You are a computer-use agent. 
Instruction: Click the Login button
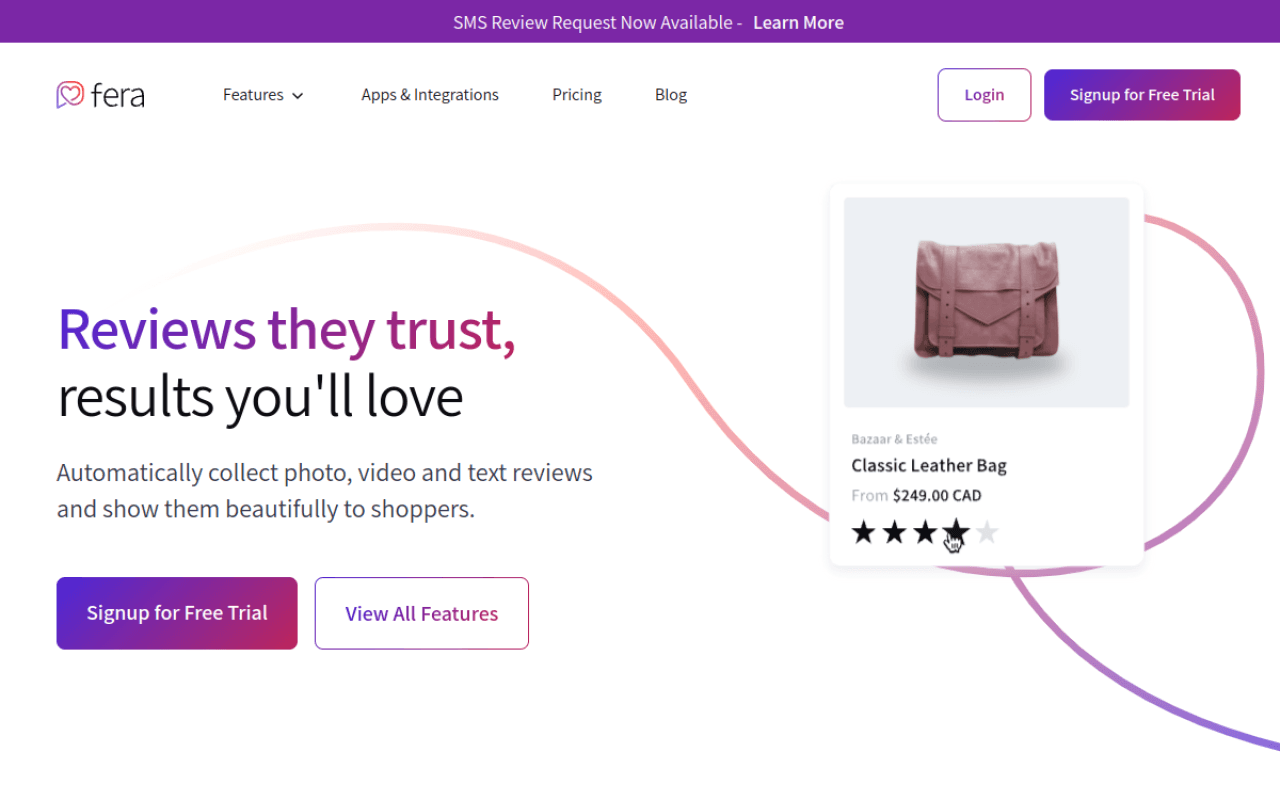pos(984,95)
